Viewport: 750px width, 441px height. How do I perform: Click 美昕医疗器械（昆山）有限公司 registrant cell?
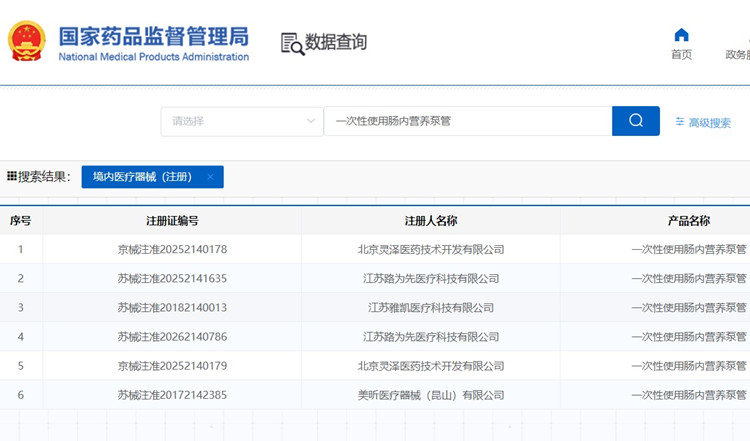431,395
